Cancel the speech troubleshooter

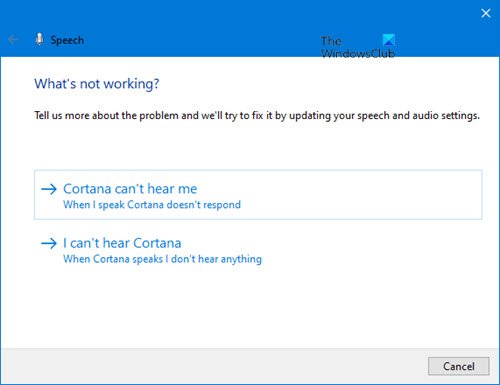coord(459,366)
